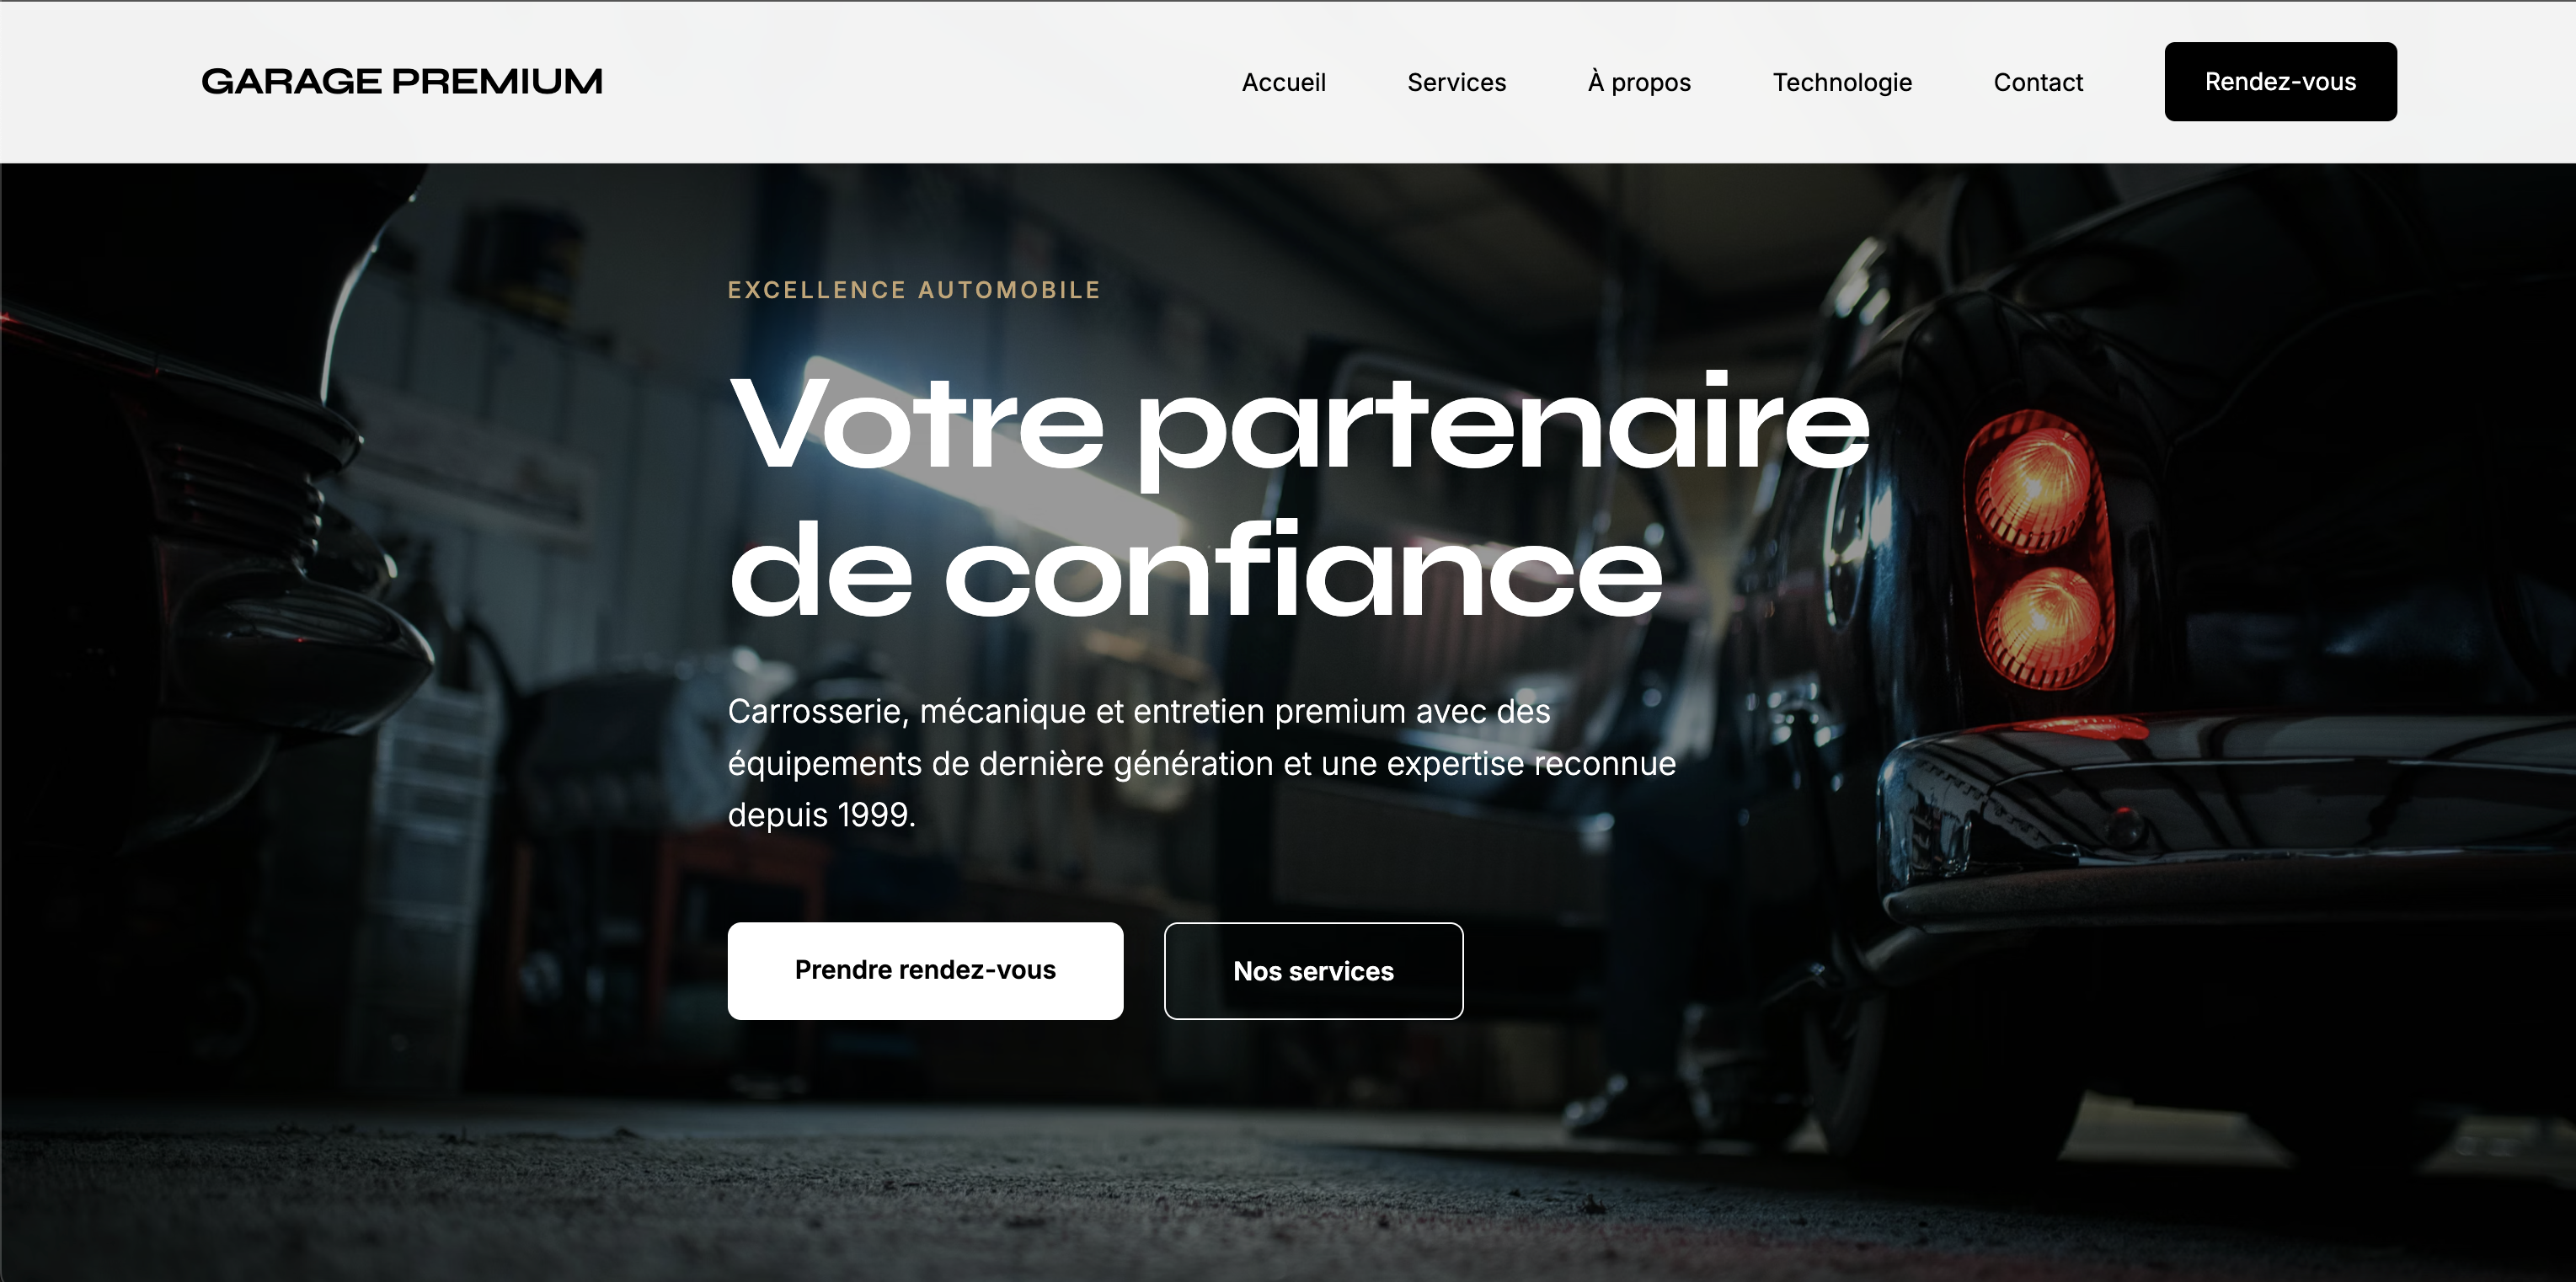Screen dimensions: 2576x1282
Task: Click the GARAGE PREMIUM logo
Action: (402, 81)
